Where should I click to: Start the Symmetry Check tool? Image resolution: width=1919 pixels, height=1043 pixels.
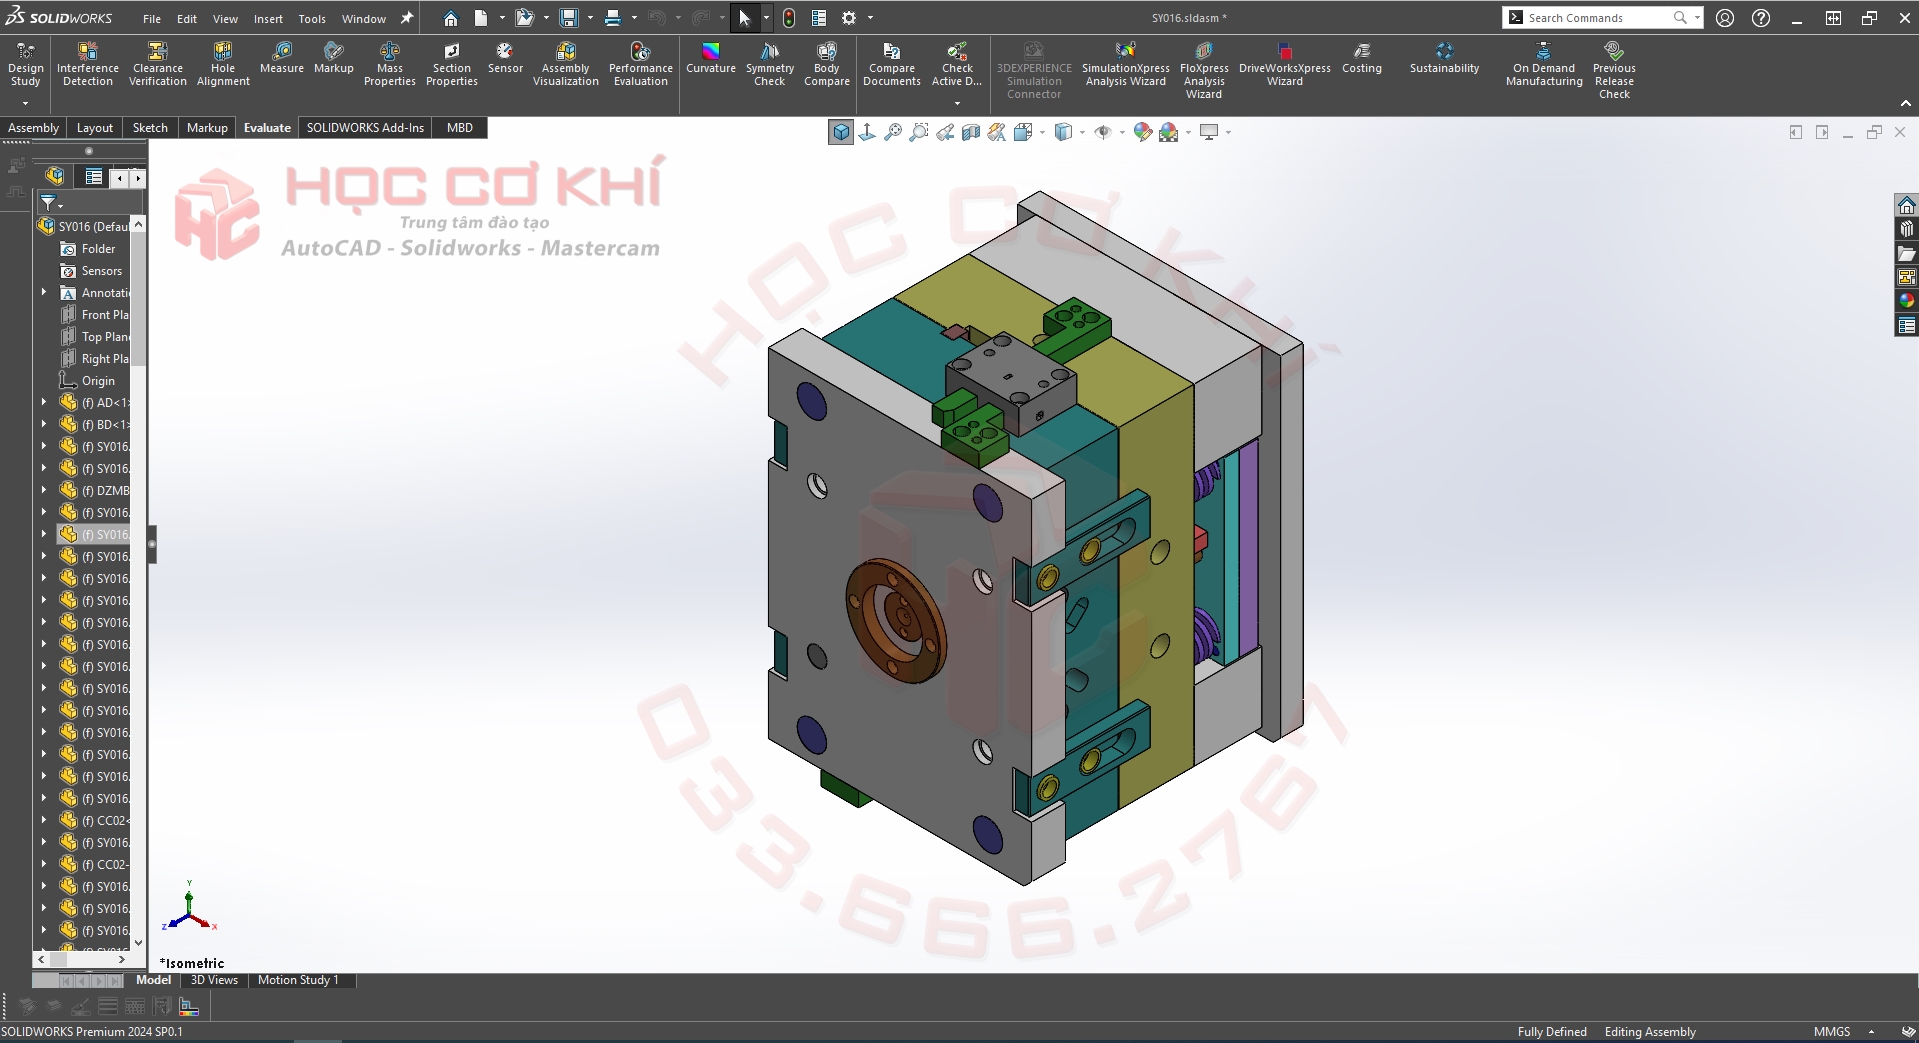point(770,65)
